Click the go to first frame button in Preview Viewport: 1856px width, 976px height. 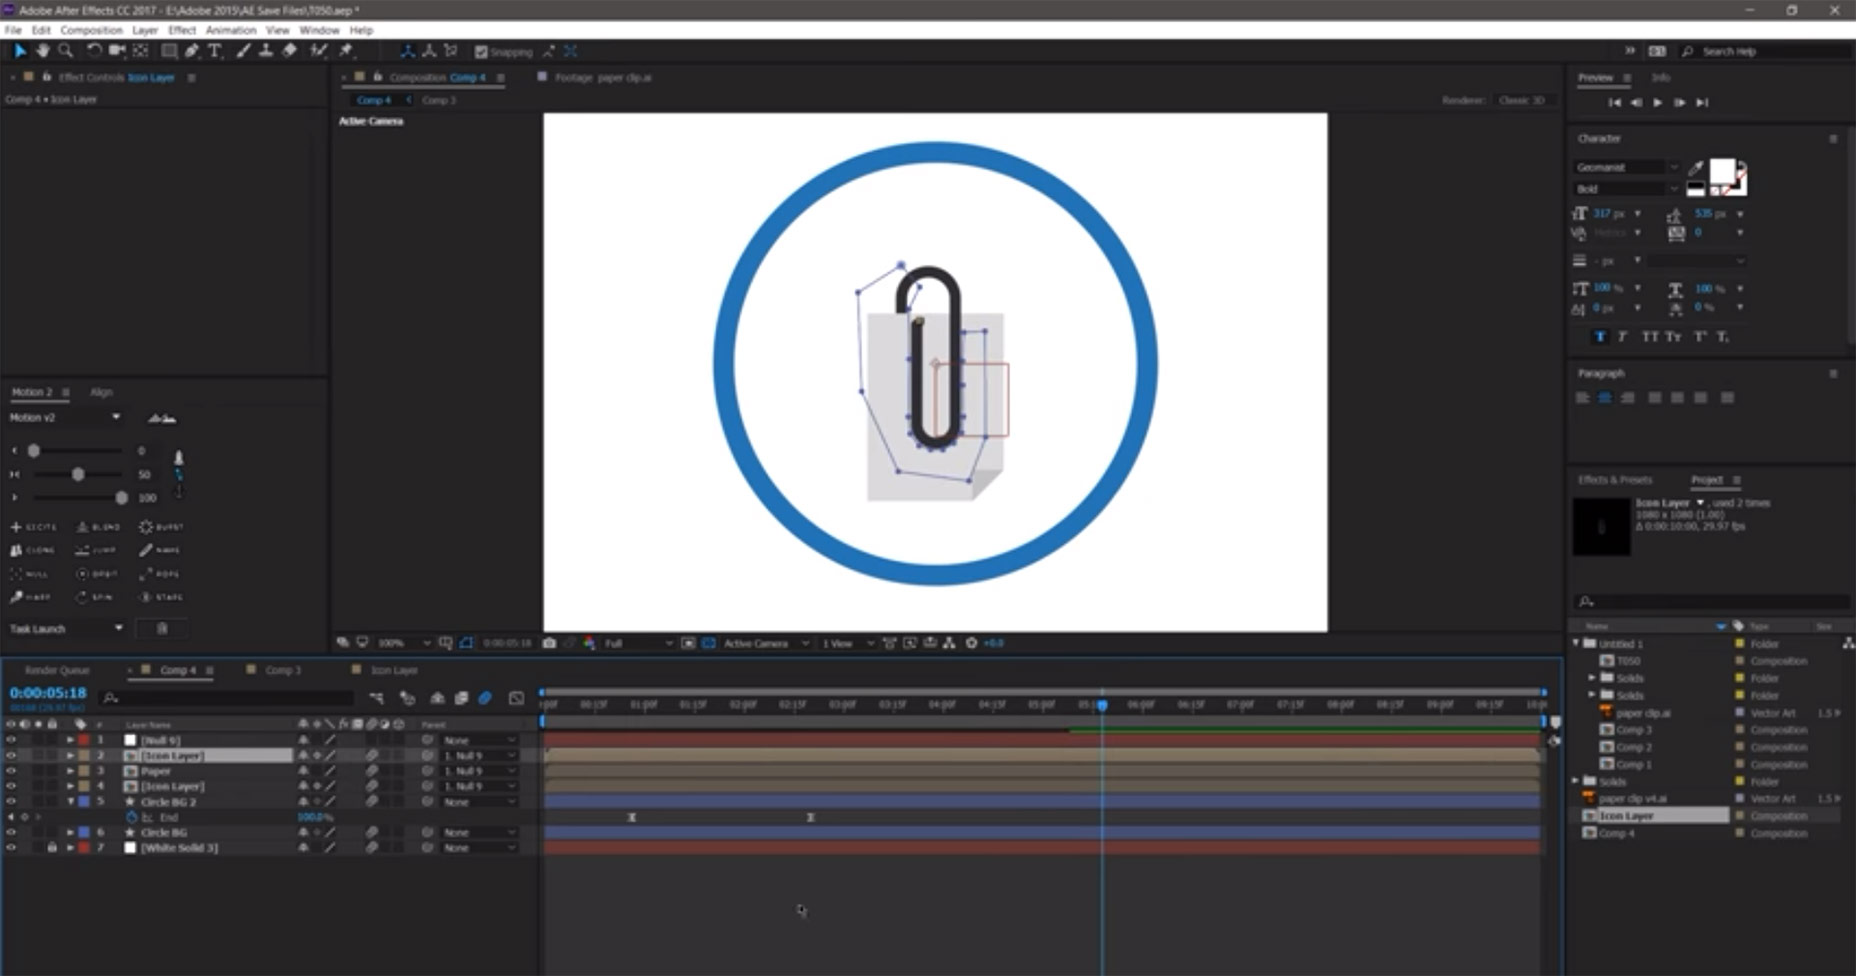1614,102
